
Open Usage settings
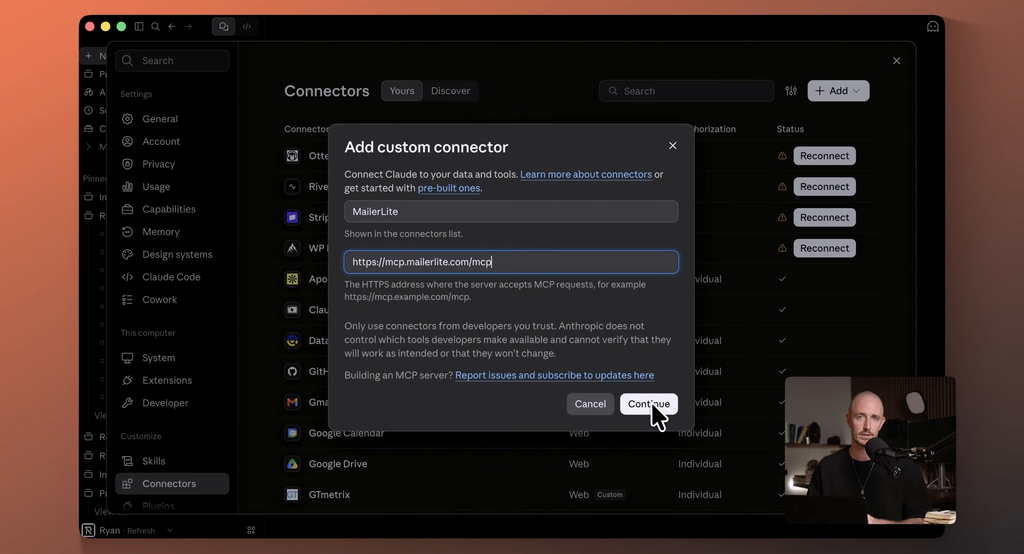(x=172, y=187)
